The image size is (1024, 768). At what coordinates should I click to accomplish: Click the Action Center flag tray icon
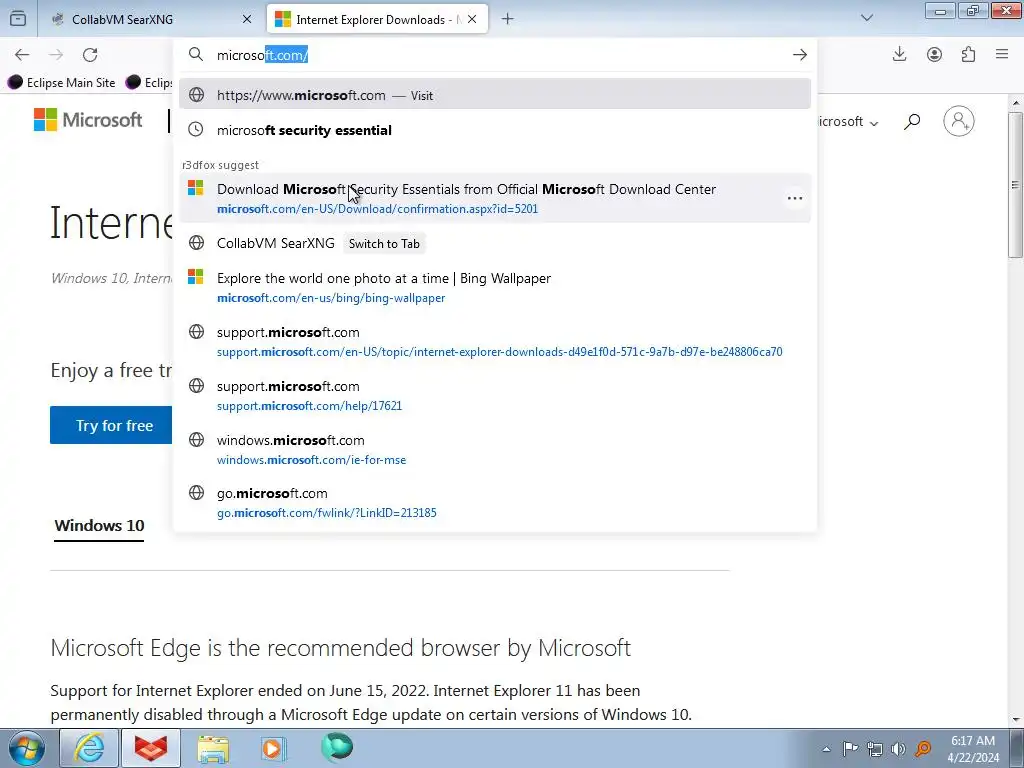pyautogui.click(x=850, y=749)
